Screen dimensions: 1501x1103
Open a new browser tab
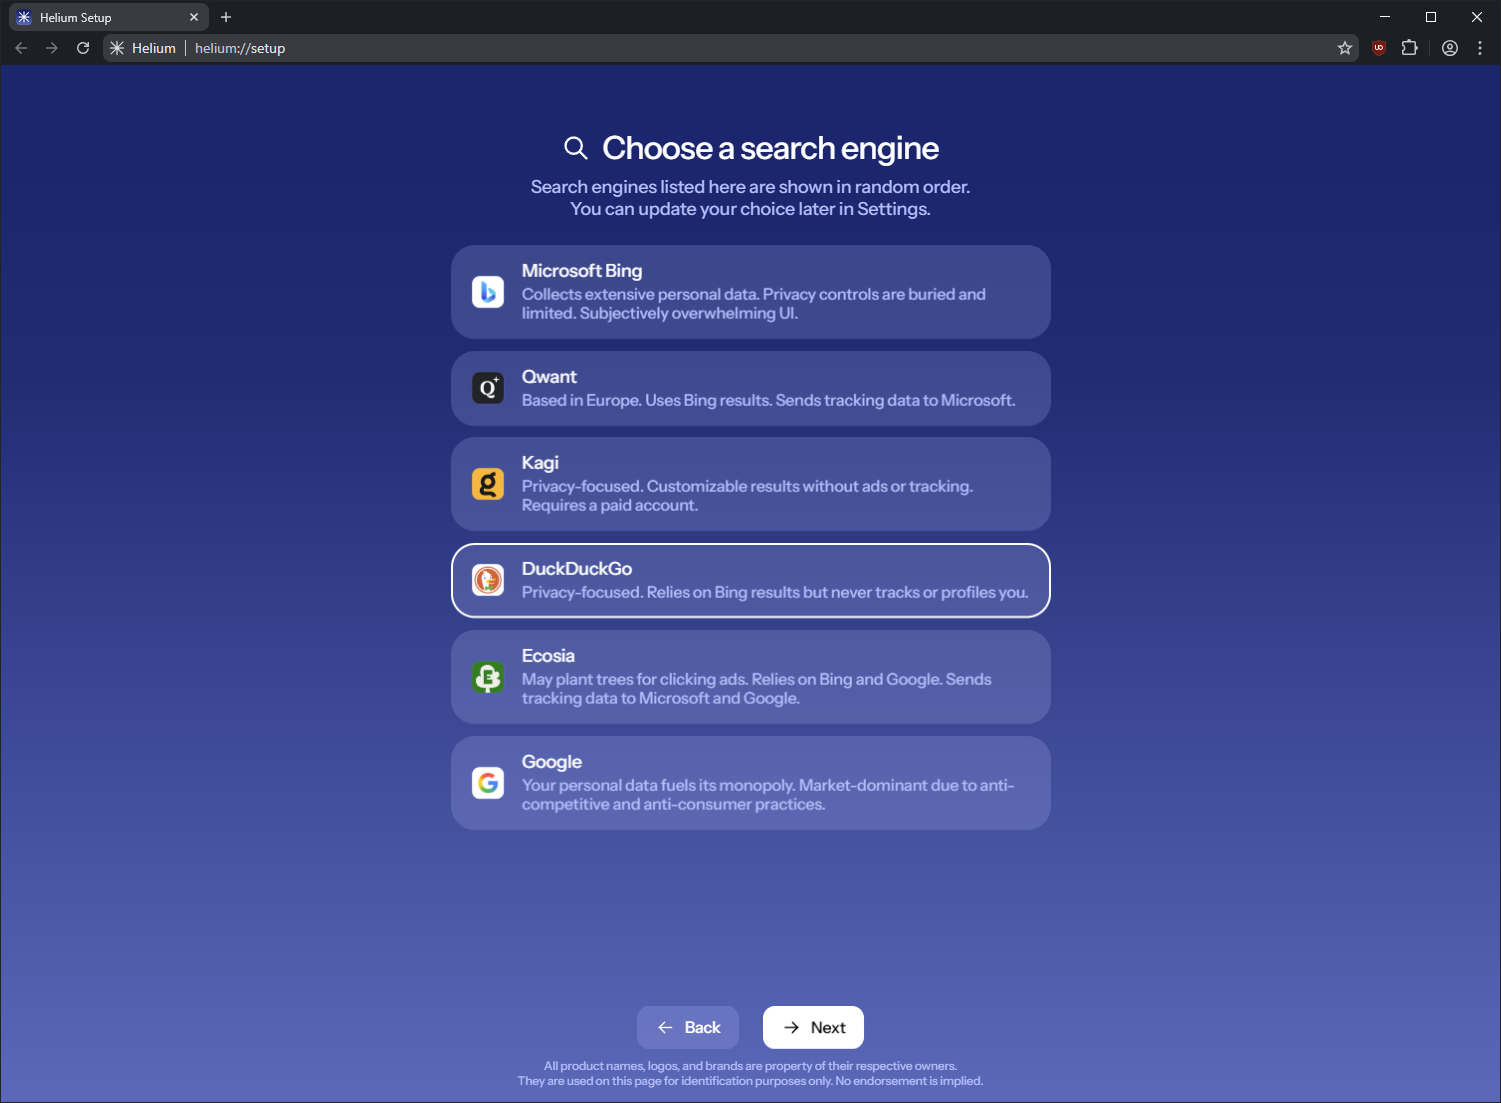coord(226,16)
